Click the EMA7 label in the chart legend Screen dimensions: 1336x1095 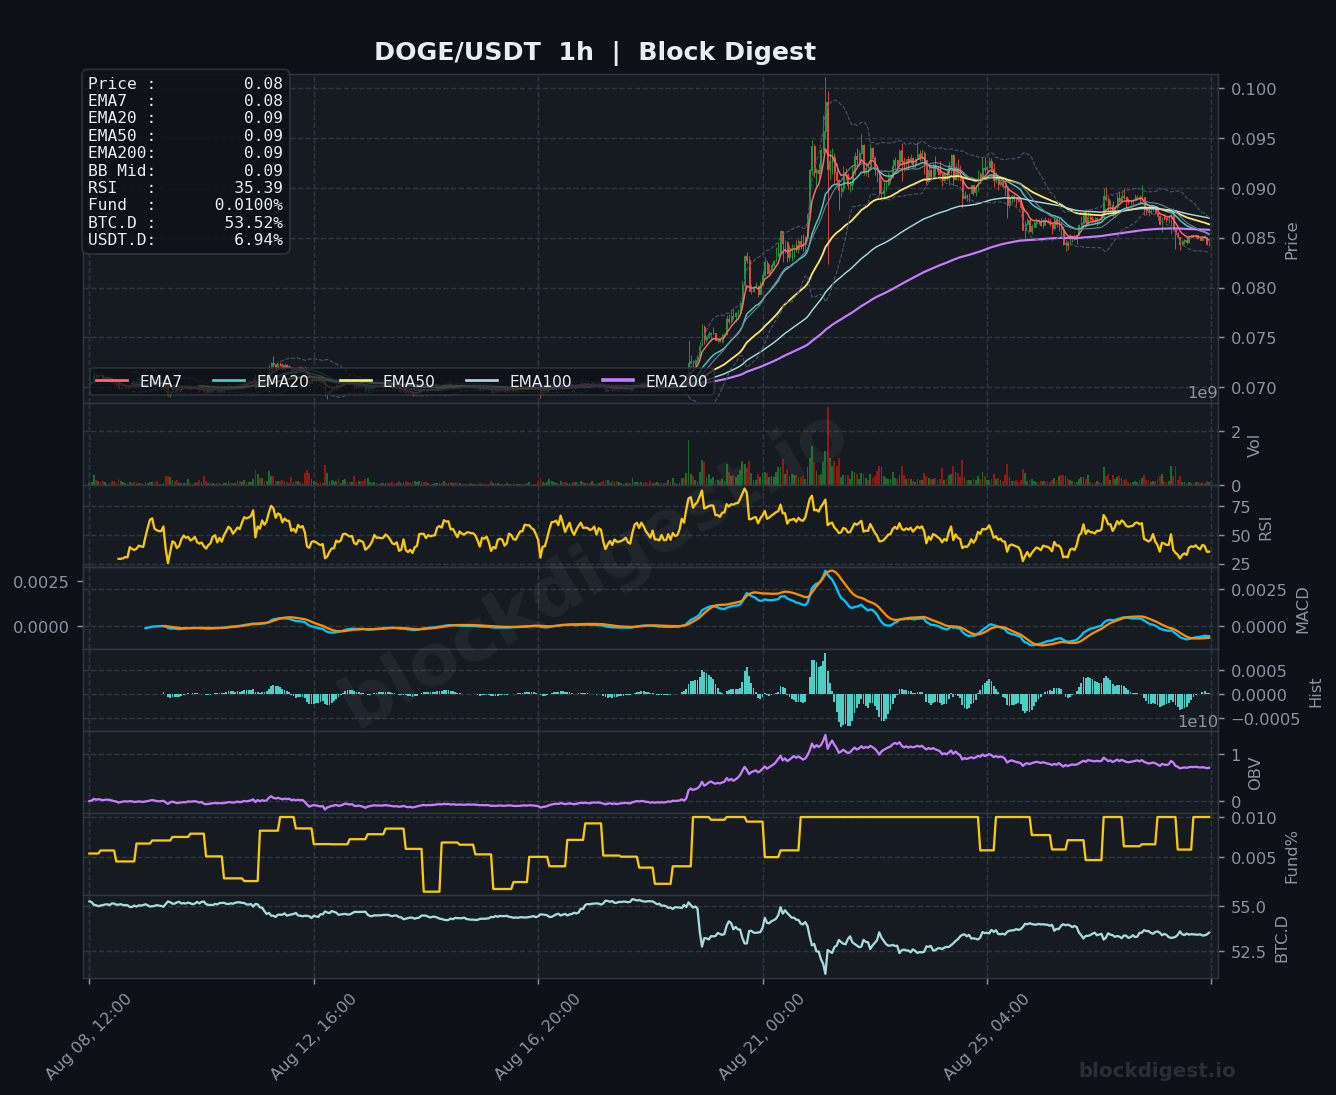(161, 382)
